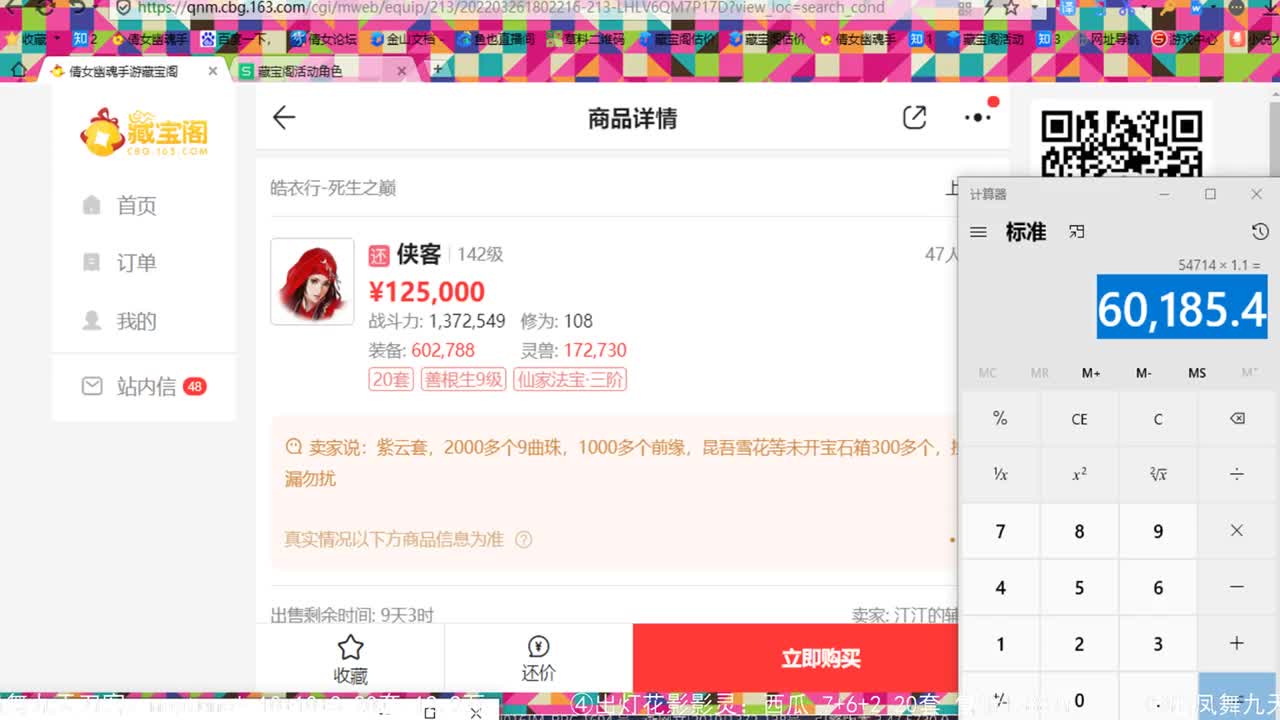Click the 还价 bargain button

pyautogui.click(x=538, y=659)
